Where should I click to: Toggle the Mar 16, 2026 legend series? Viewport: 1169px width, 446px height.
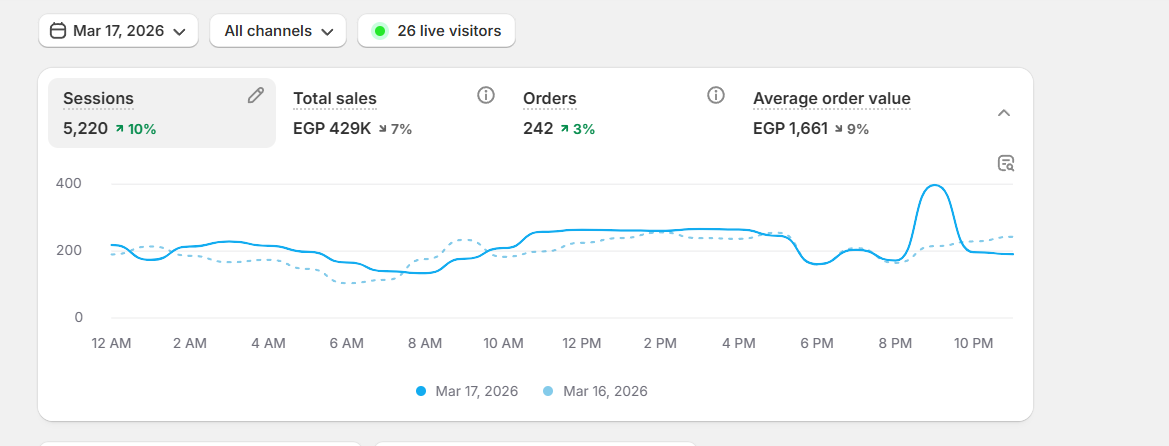pyautogui.click(x=595, y=391)
